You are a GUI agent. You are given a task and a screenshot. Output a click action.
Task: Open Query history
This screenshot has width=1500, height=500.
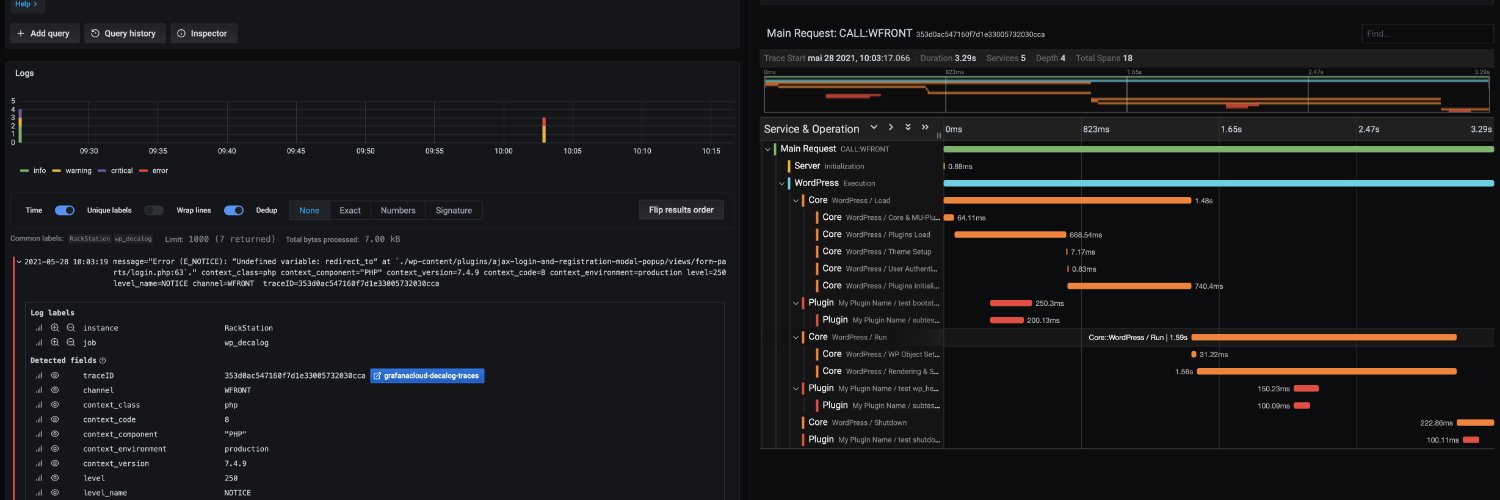[x=125, y=33]
